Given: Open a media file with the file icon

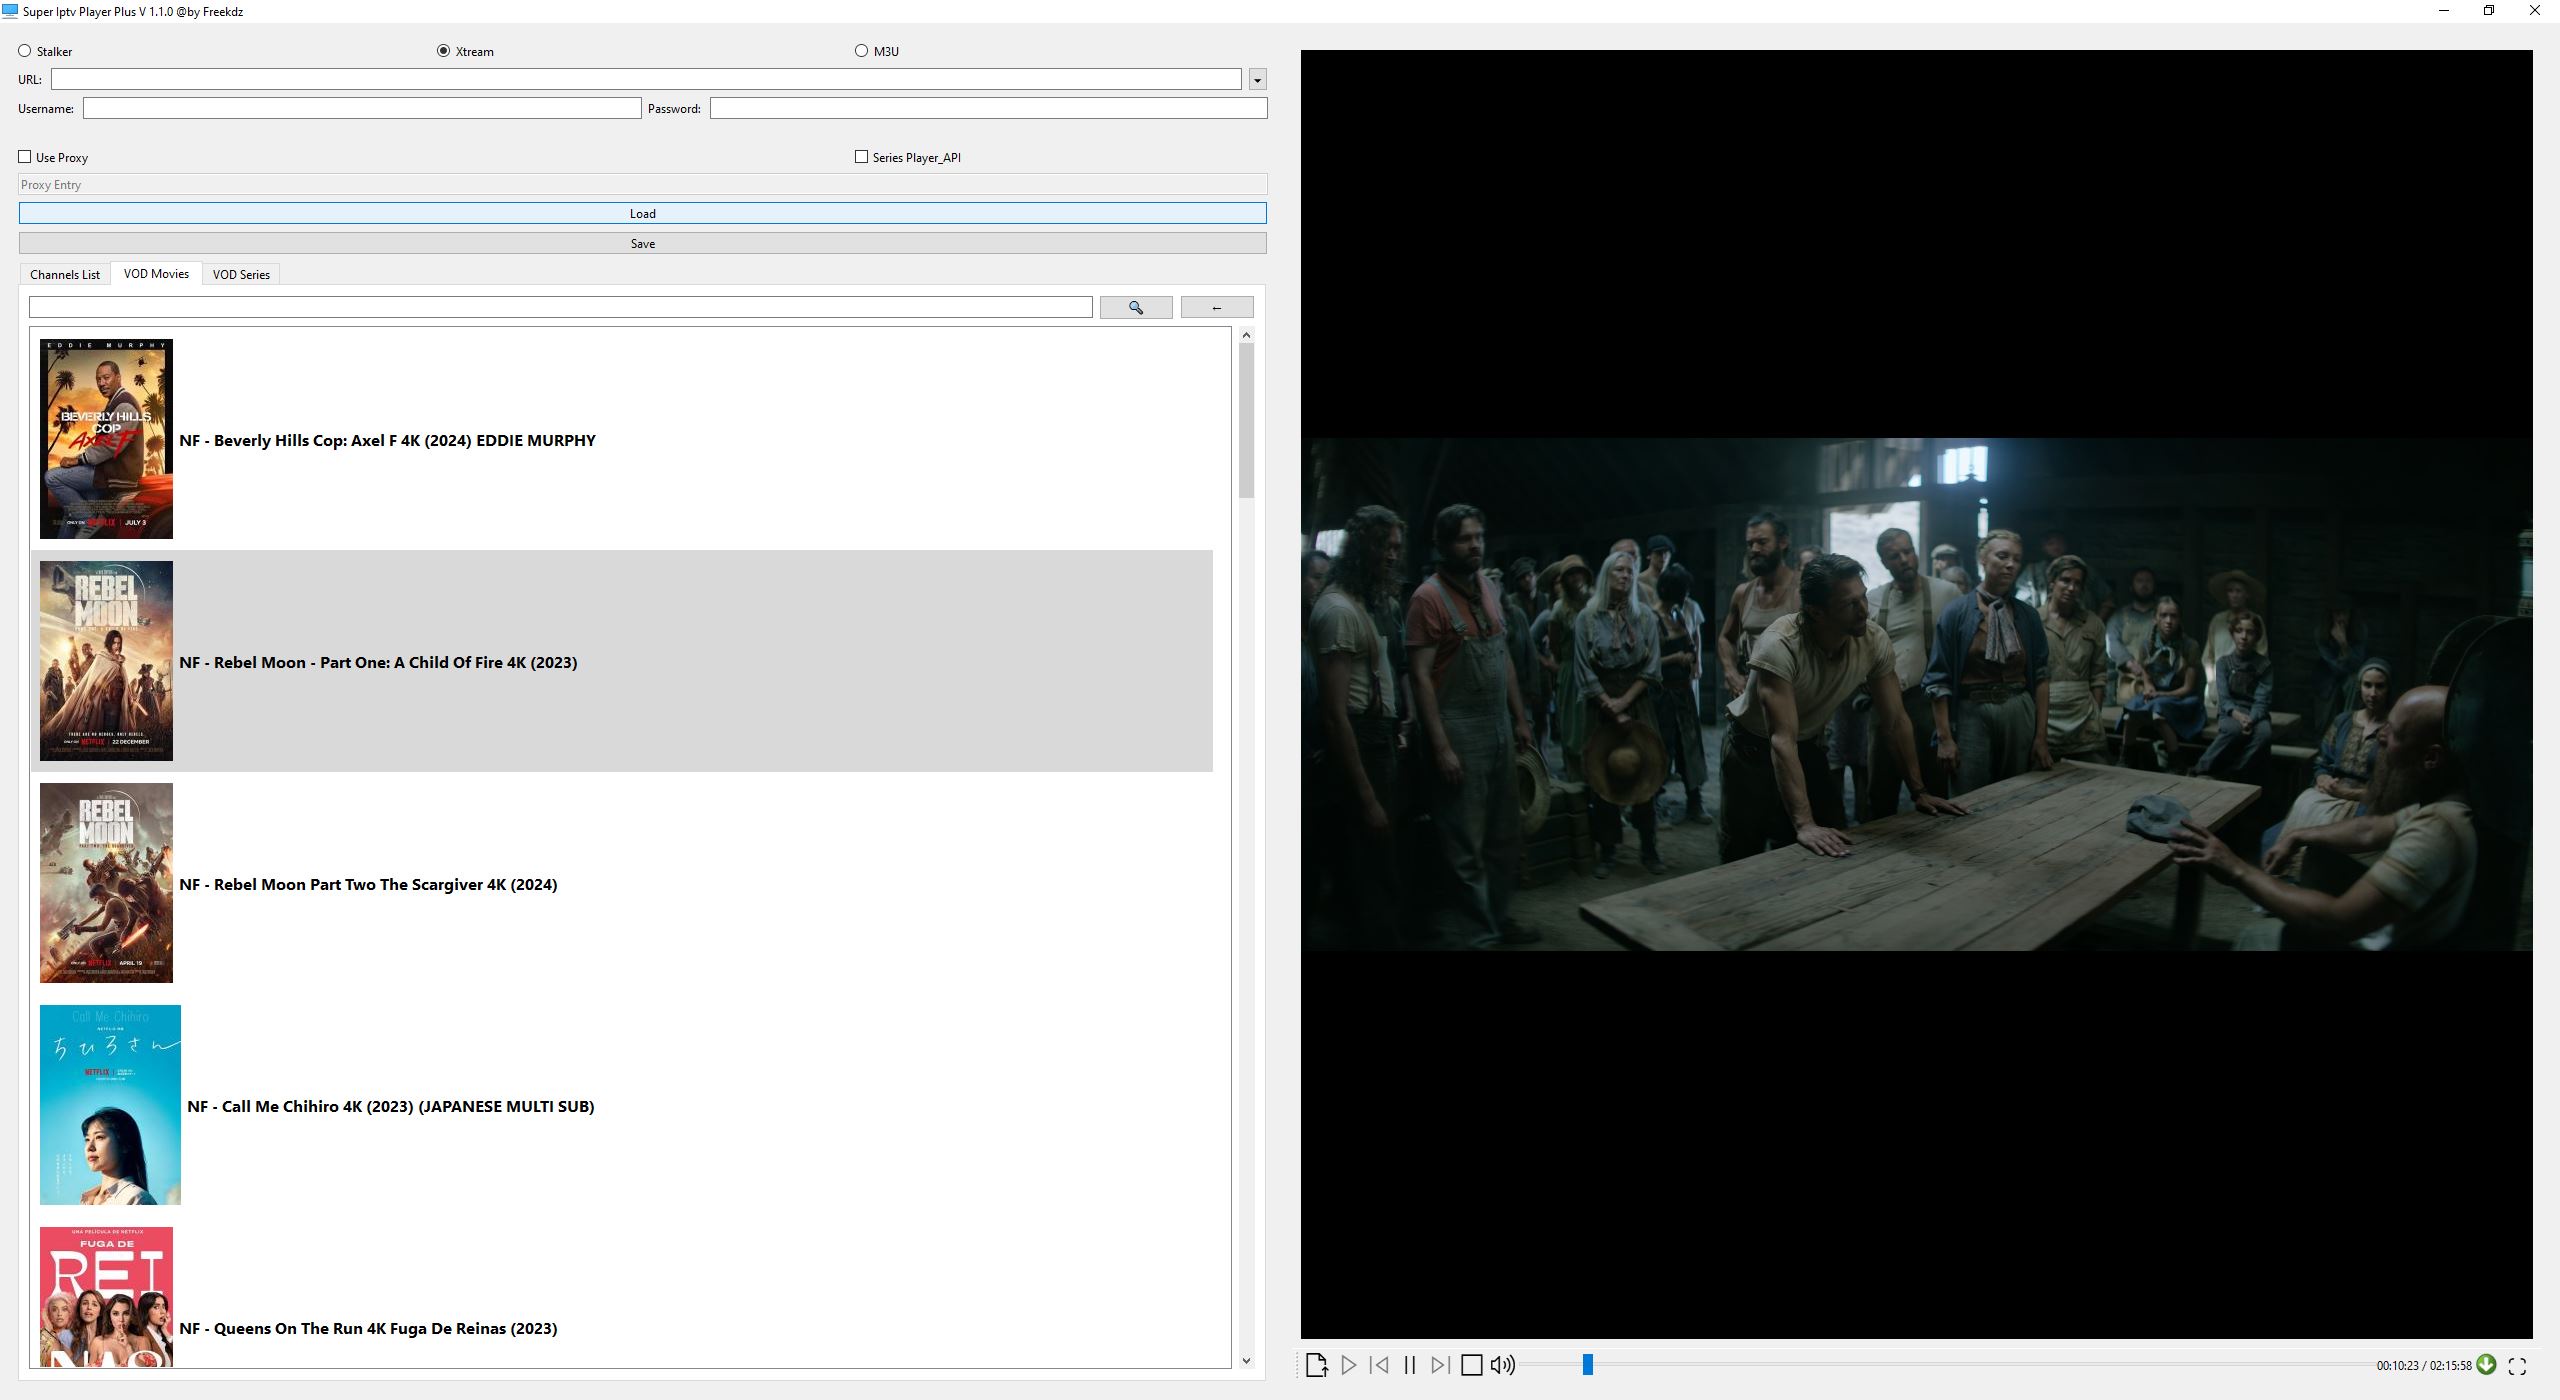Looking at the screenshot, I should click(x=1317, y=1365).
